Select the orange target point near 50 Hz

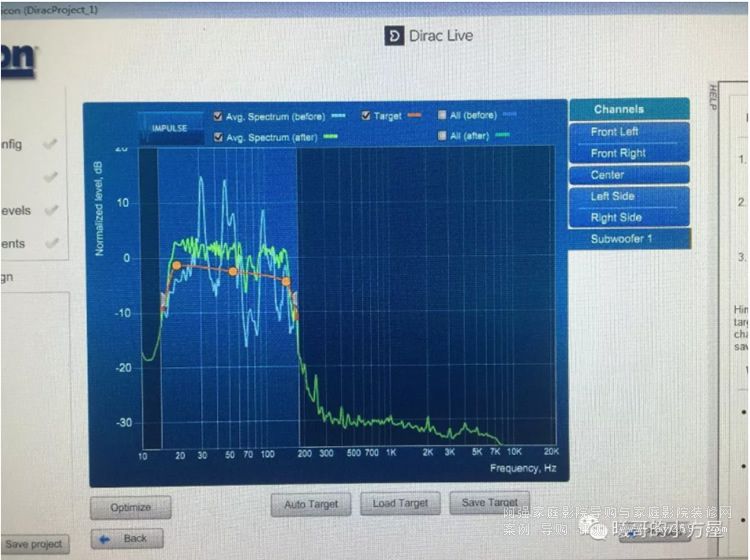tap(233, 271)
